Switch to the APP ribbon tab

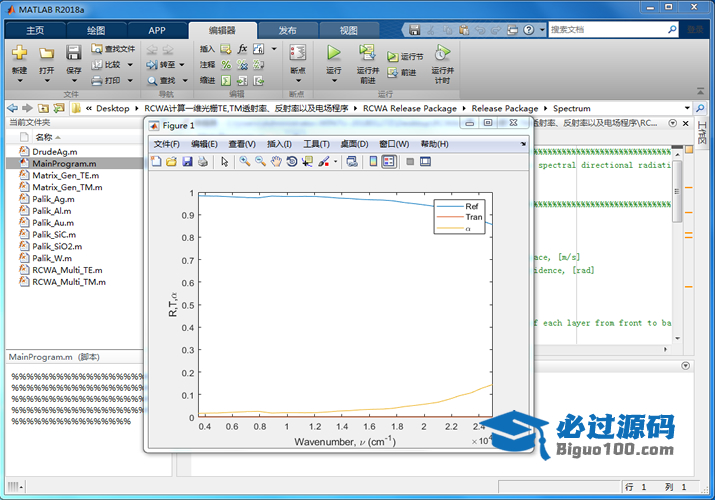point(156,31)
